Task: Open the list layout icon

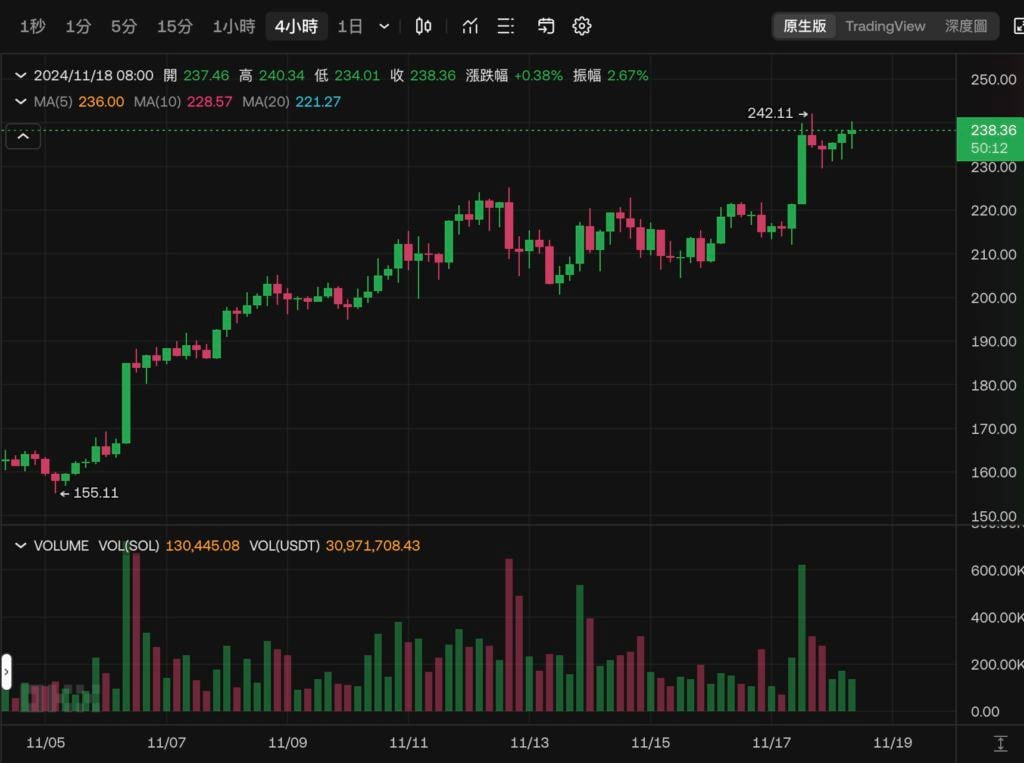Action: point(505,26)
